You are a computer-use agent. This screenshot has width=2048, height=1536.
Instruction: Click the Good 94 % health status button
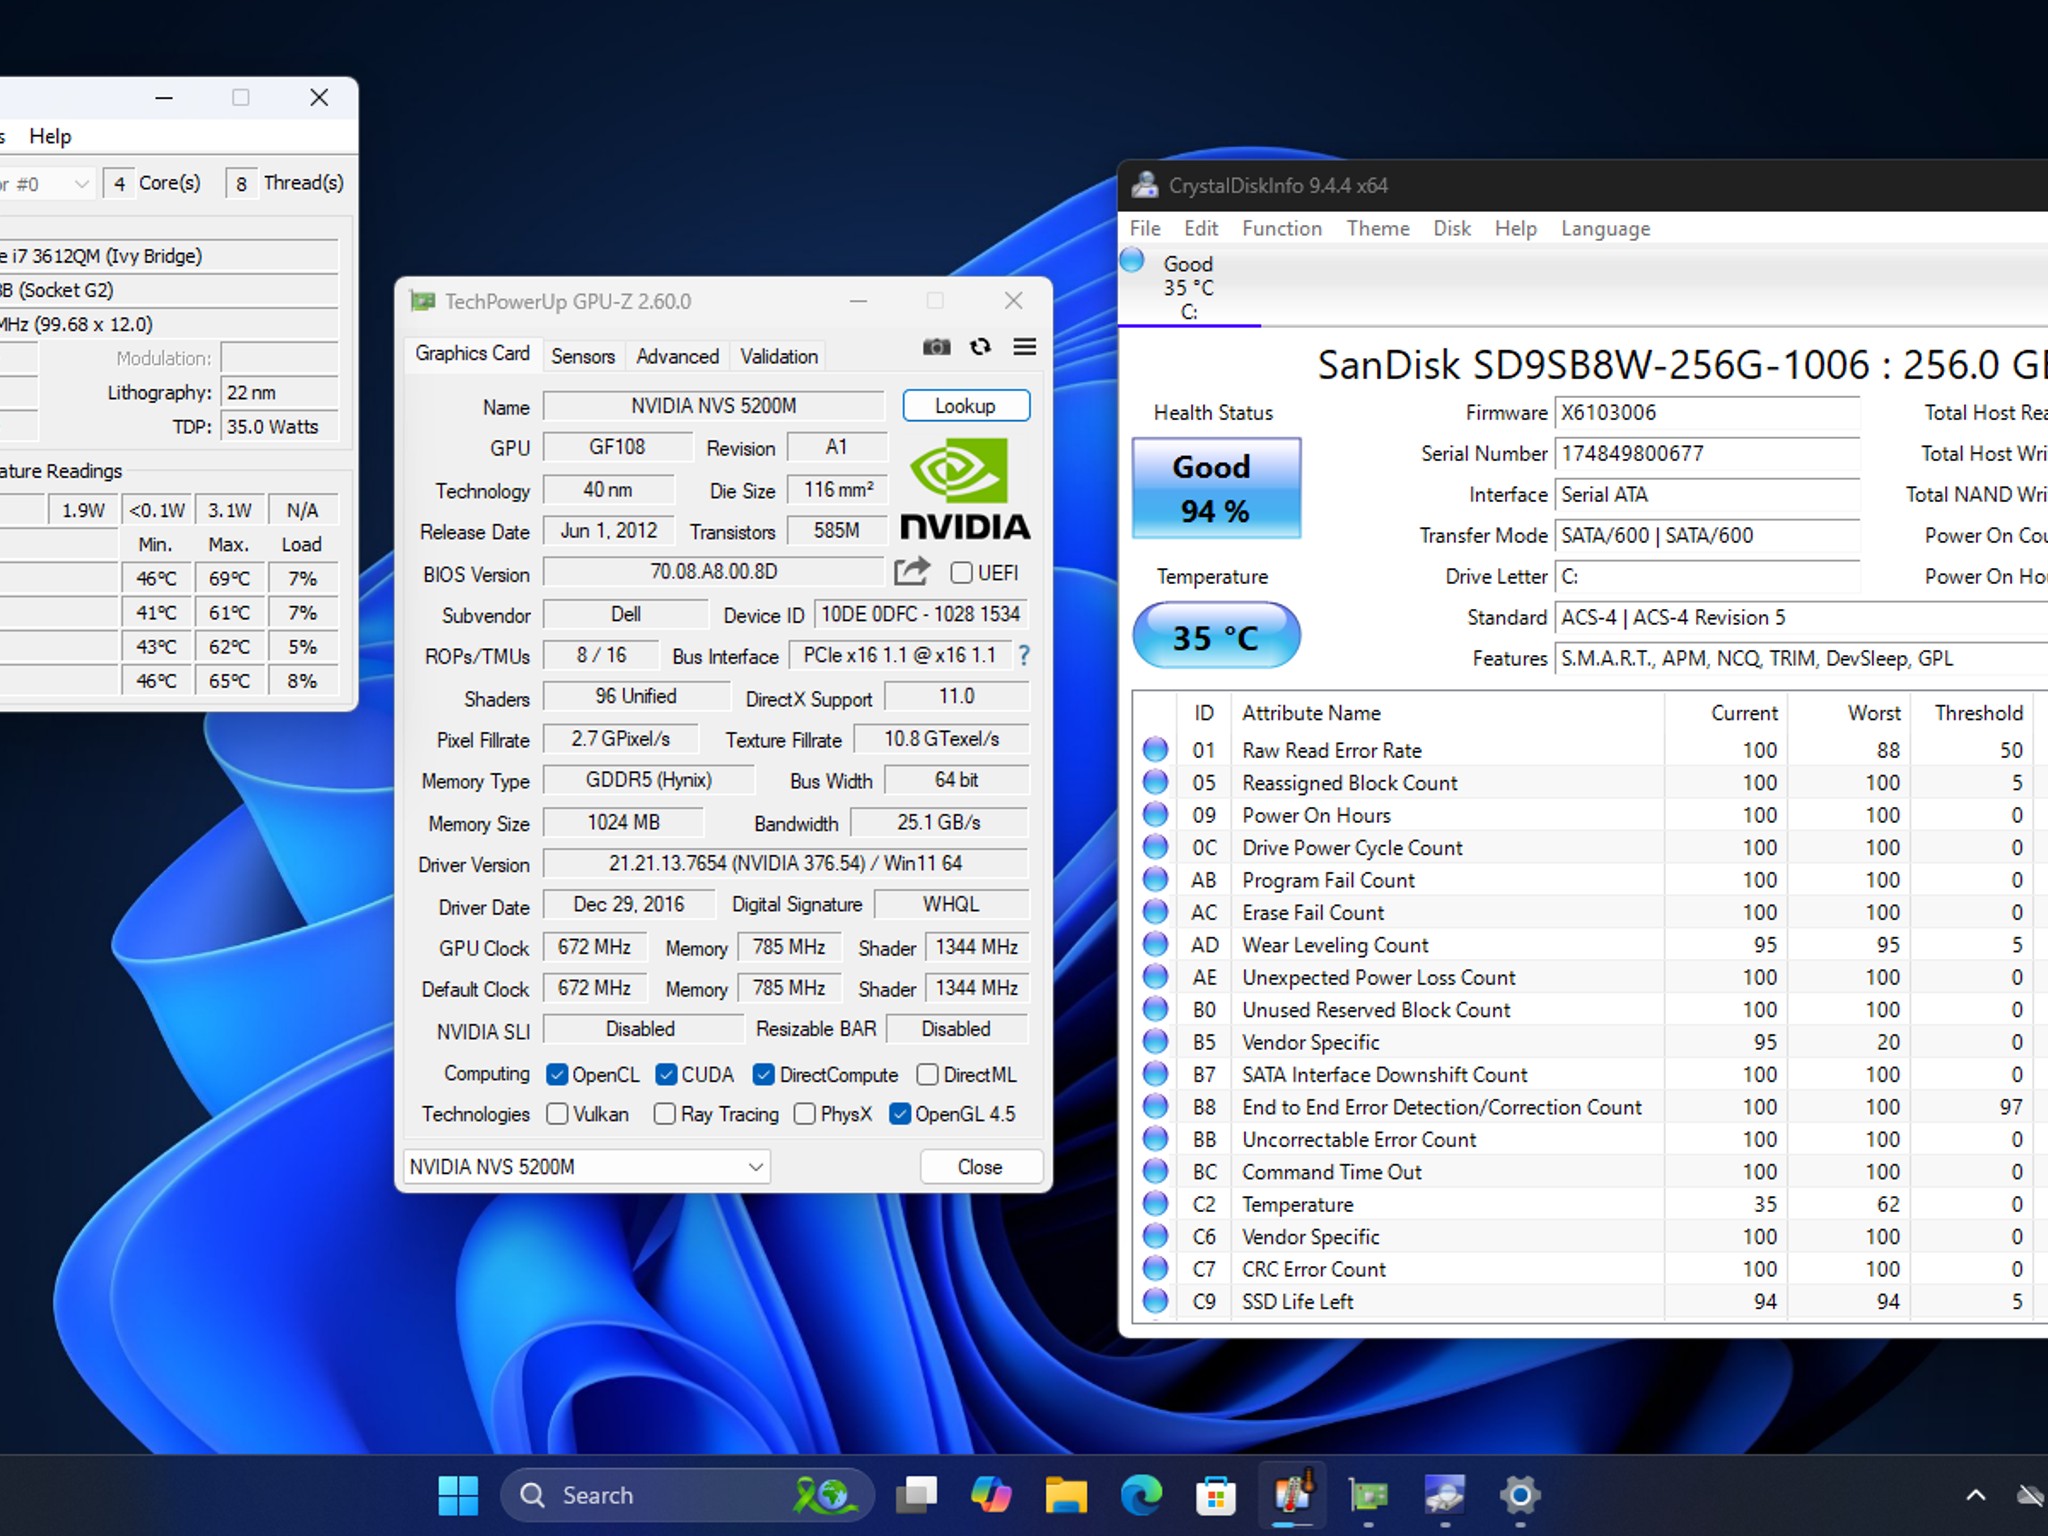[x=1215, y=488]
